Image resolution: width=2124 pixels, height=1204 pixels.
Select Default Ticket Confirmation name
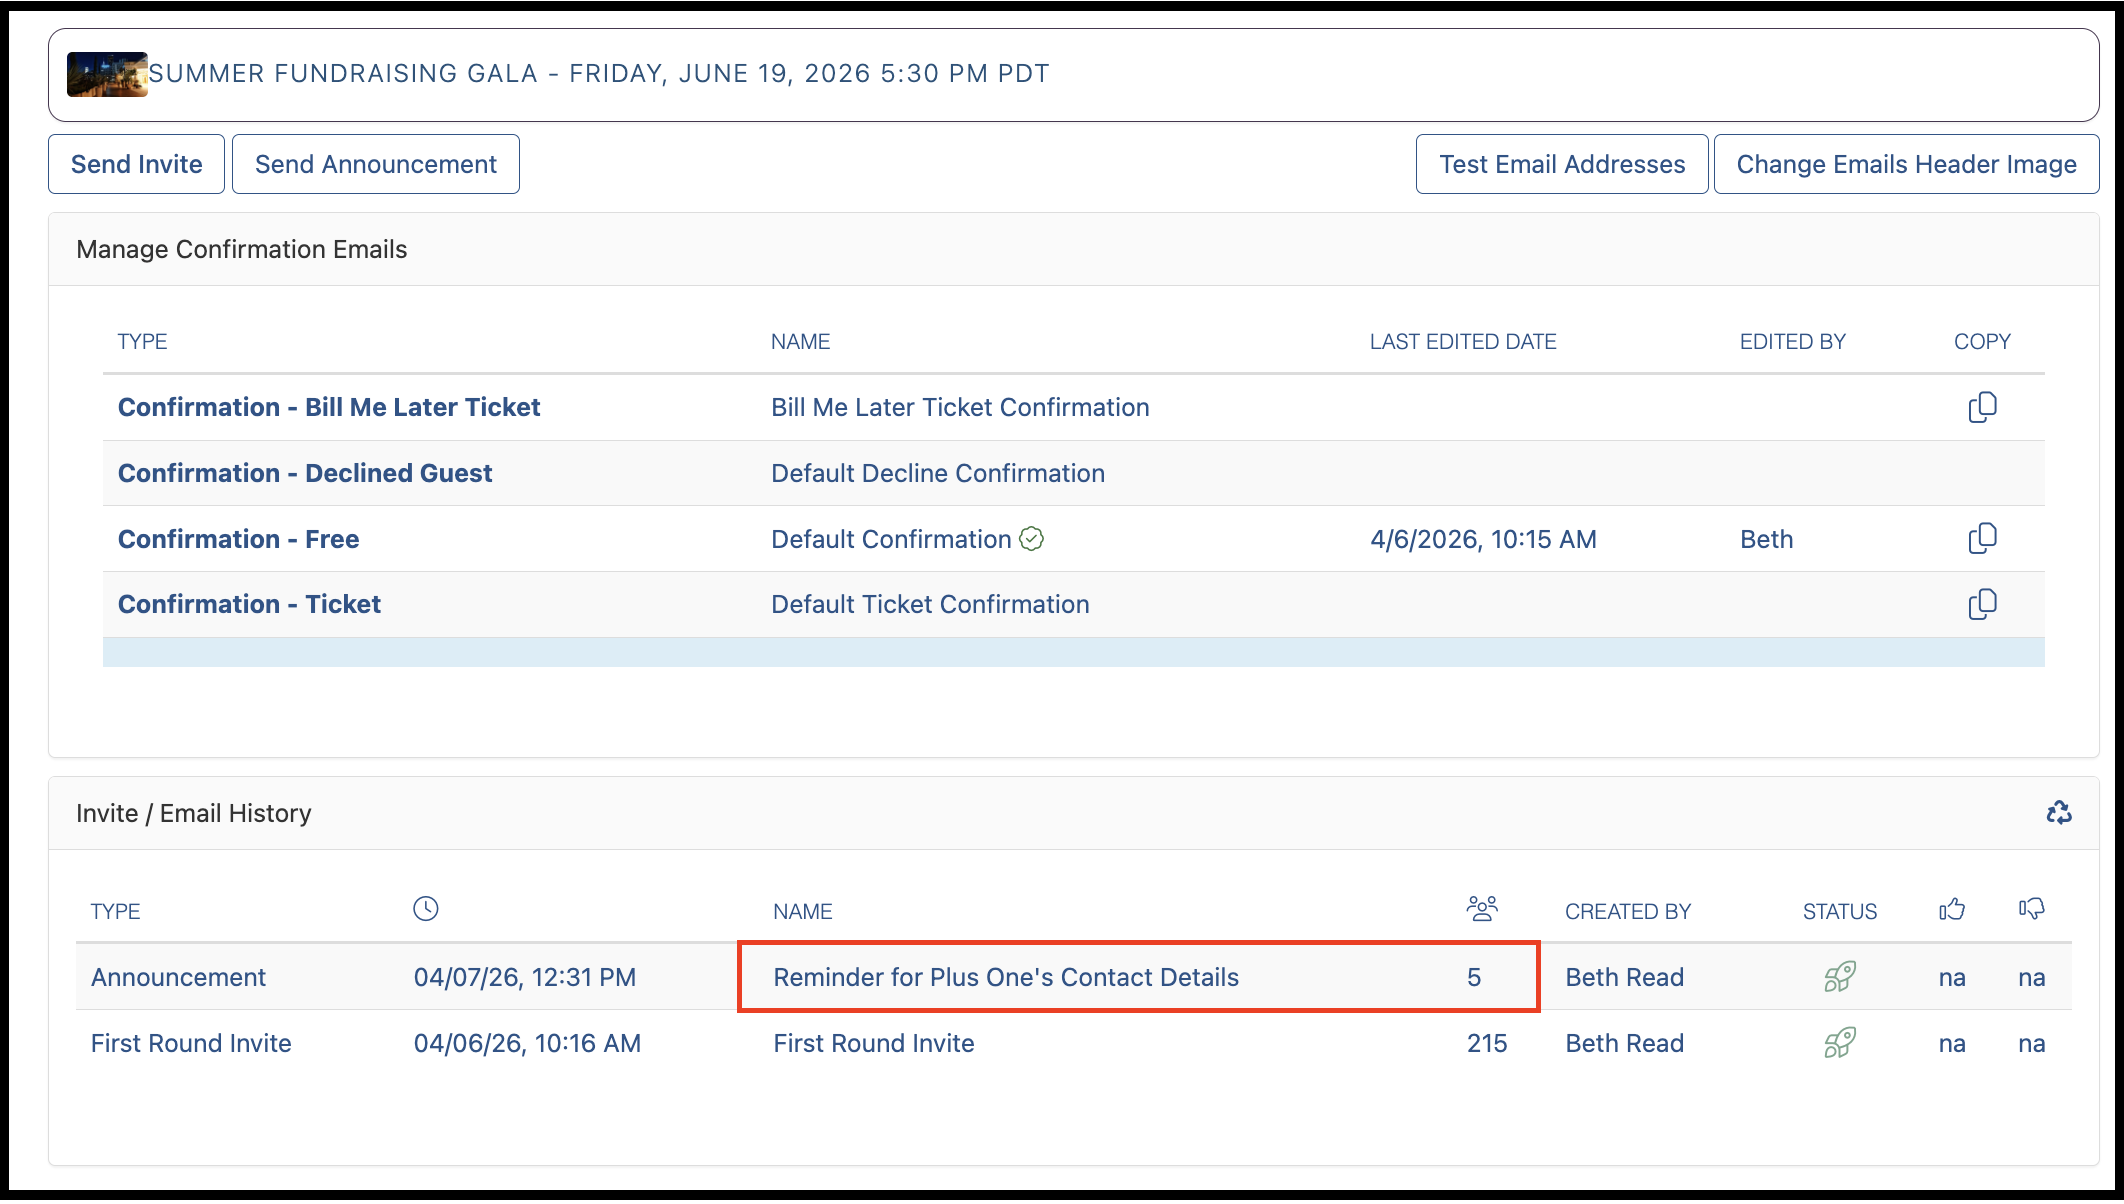point(930,604)
